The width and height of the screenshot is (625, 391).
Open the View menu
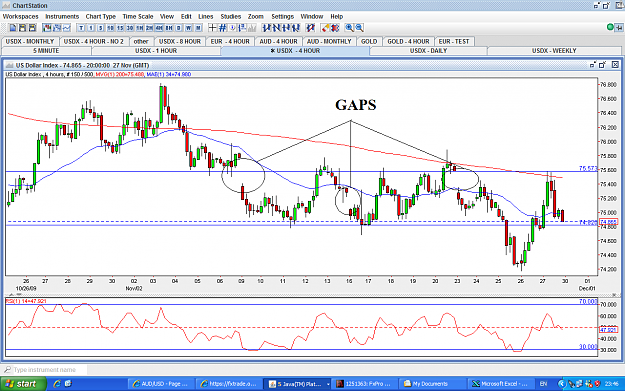tap(167, 16)
